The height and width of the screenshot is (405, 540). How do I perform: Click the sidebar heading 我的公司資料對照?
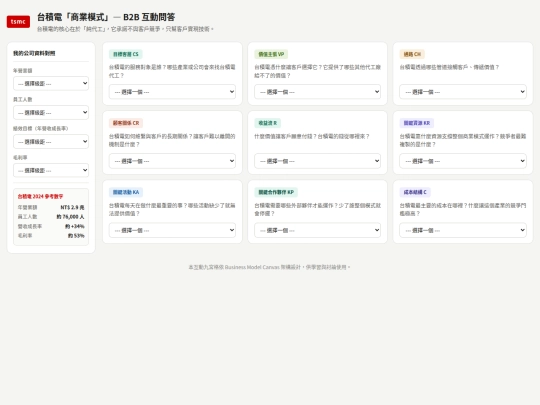34,53
